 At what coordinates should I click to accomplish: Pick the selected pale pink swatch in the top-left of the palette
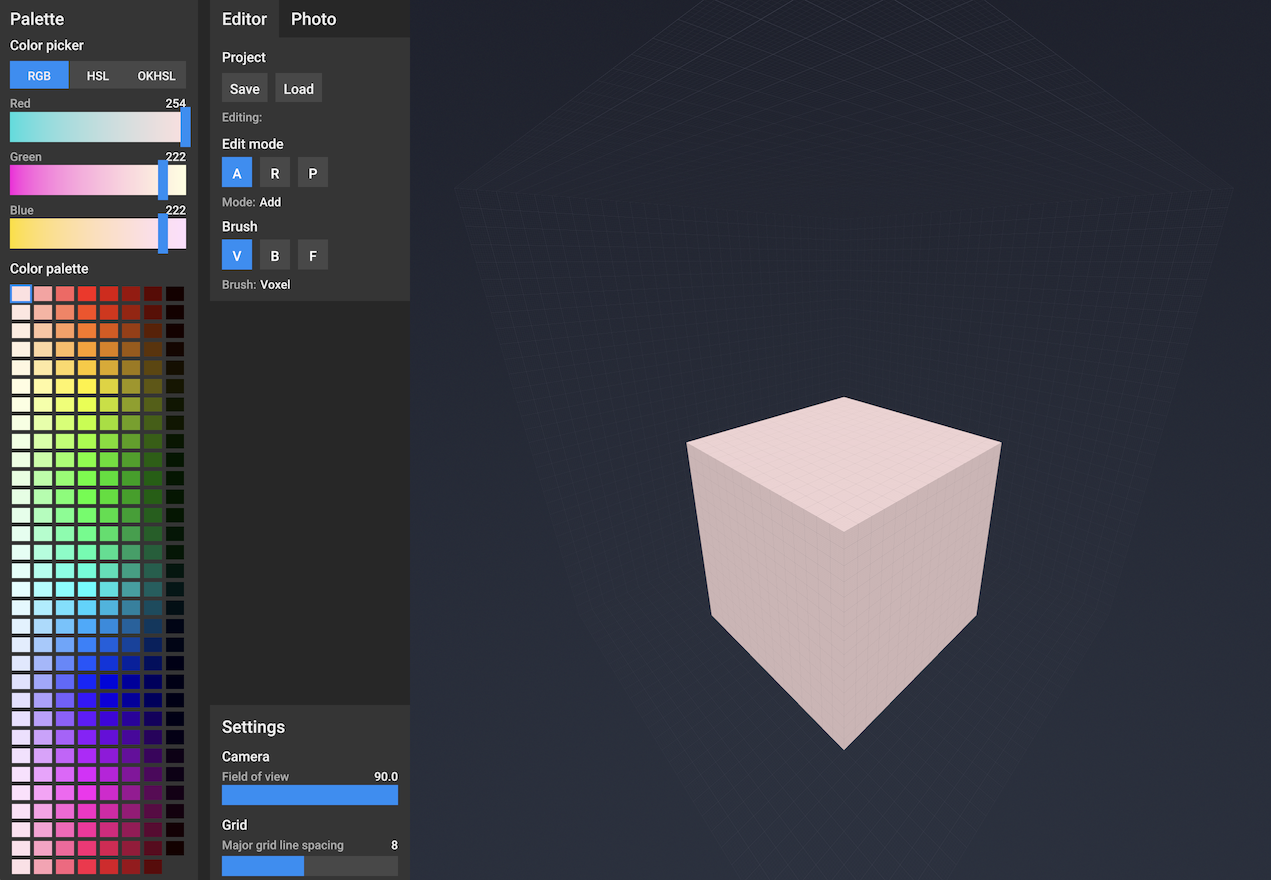[21, 294]
